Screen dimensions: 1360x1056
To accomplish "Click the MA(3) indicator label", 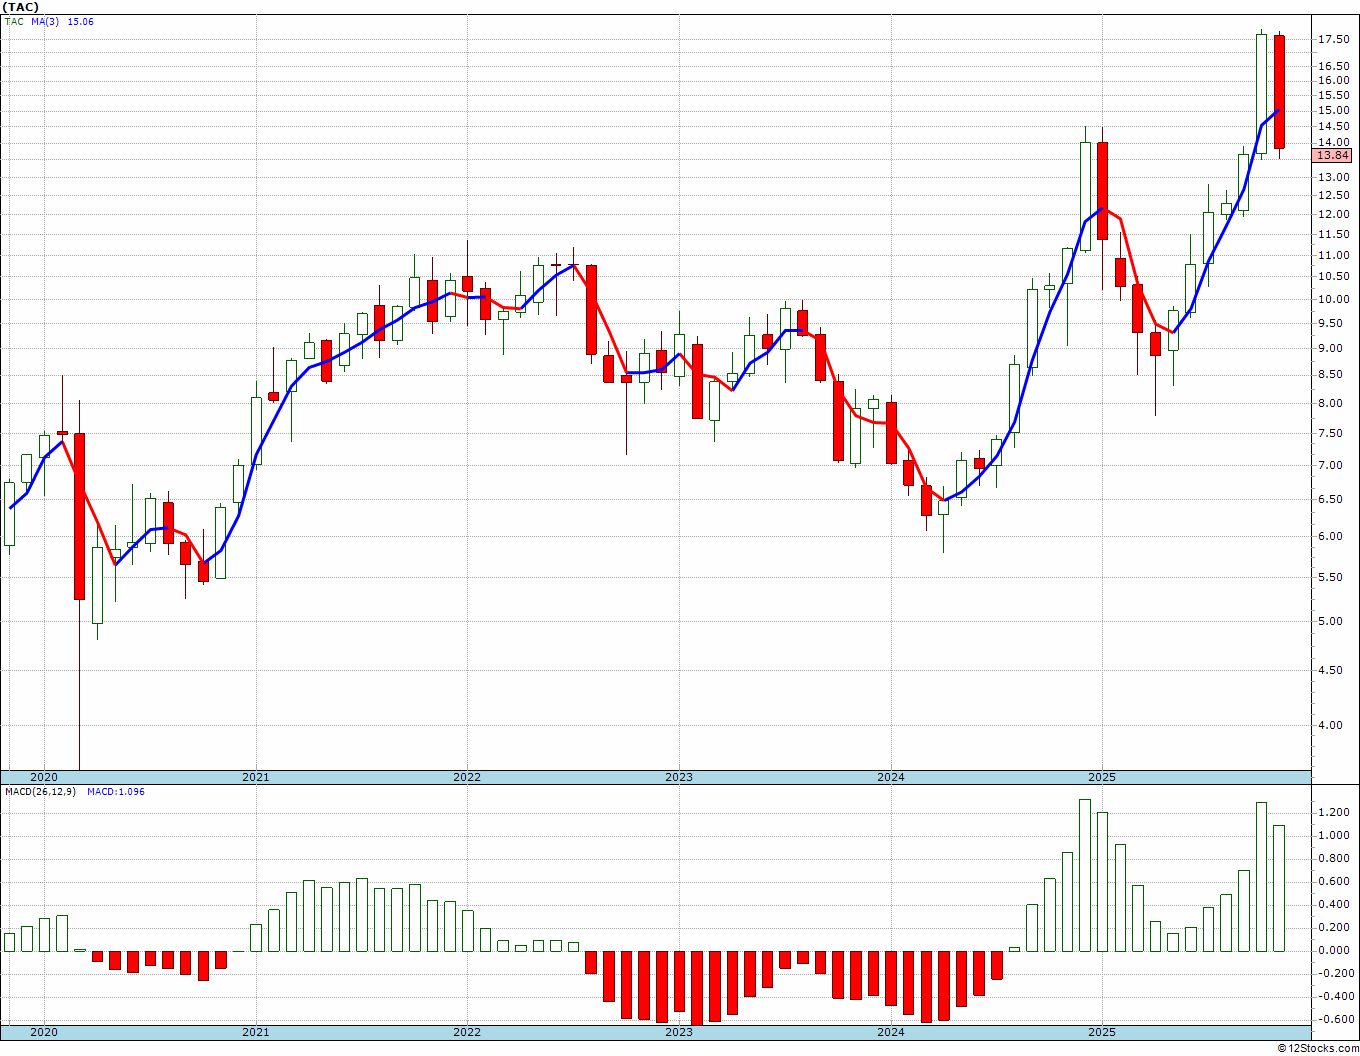I will (45, 21).
